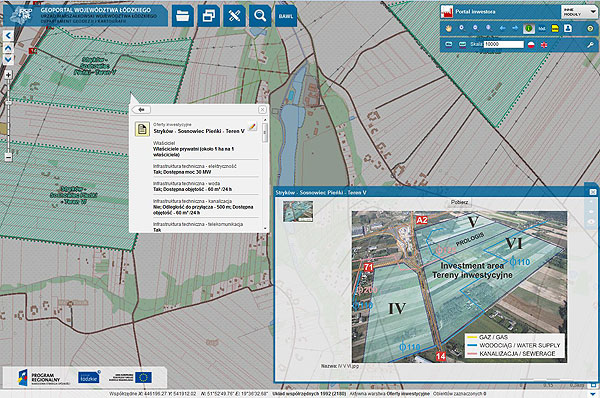
Task: Select the hand pan tool
Action: (x=449, y=28)
